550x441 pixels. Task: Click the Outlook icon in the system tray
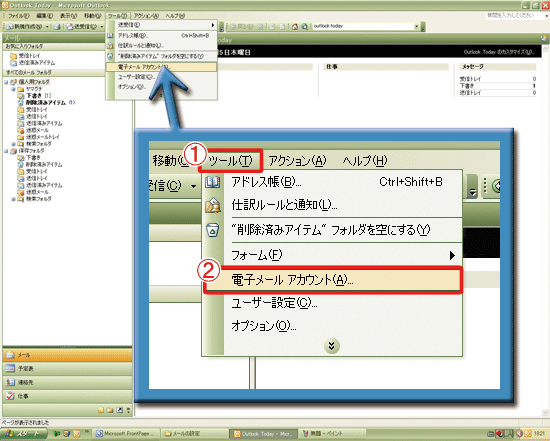coord(528,434)
